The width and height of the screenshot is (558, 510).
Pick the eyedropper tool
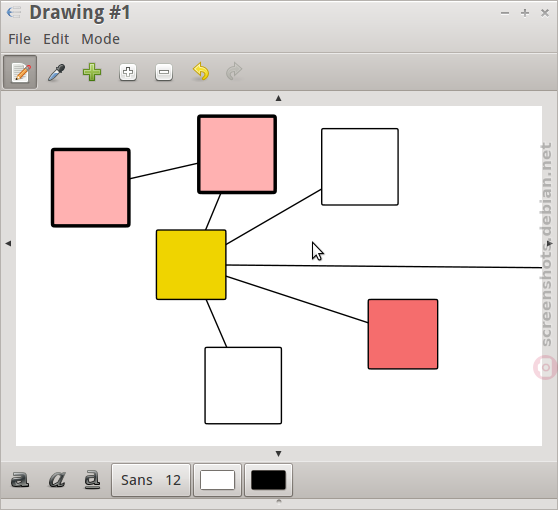(56, 72)
